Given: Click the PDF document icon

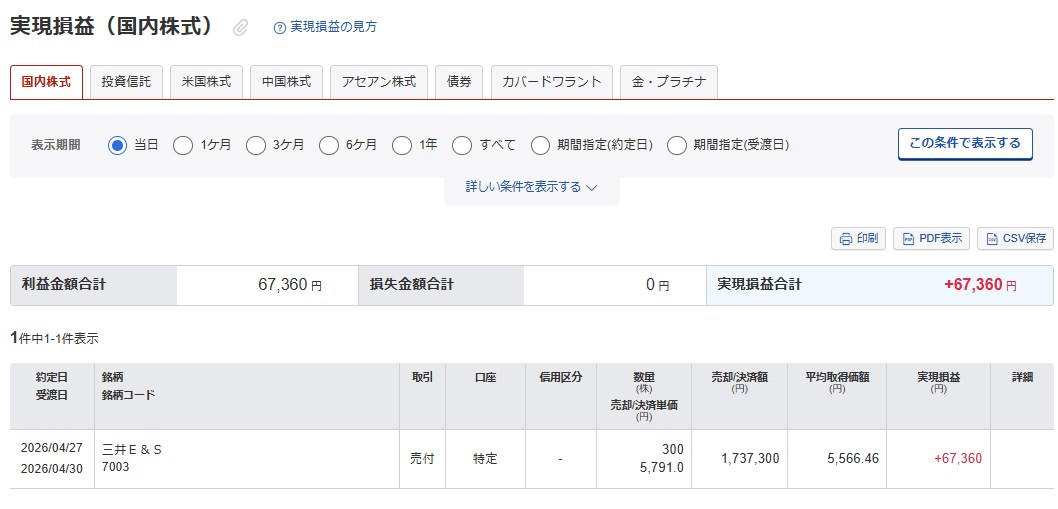Looking at the screenshot, I should [908, 239].
